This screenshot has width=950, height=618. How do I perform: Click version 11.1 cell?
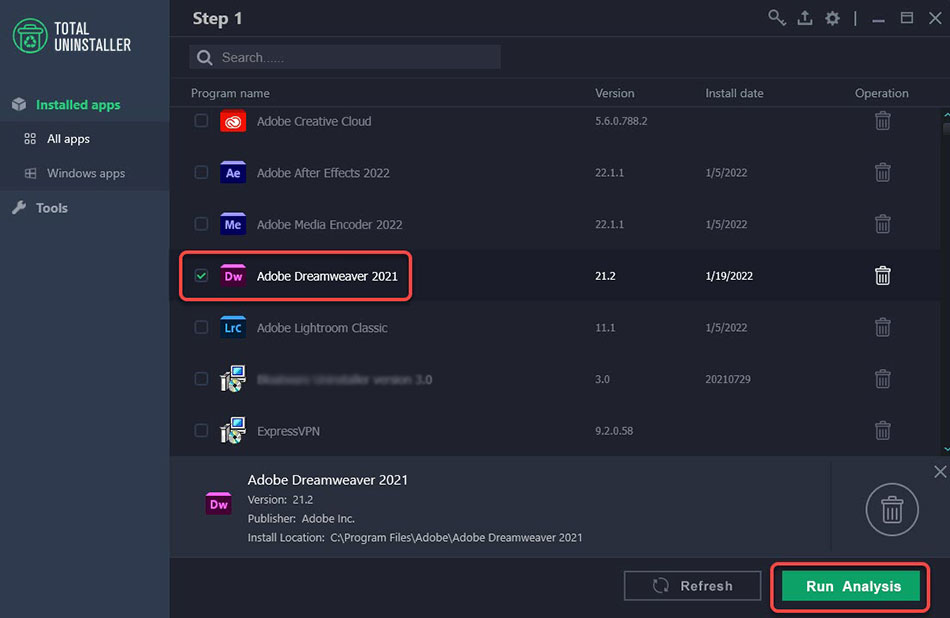click(605, 327)
